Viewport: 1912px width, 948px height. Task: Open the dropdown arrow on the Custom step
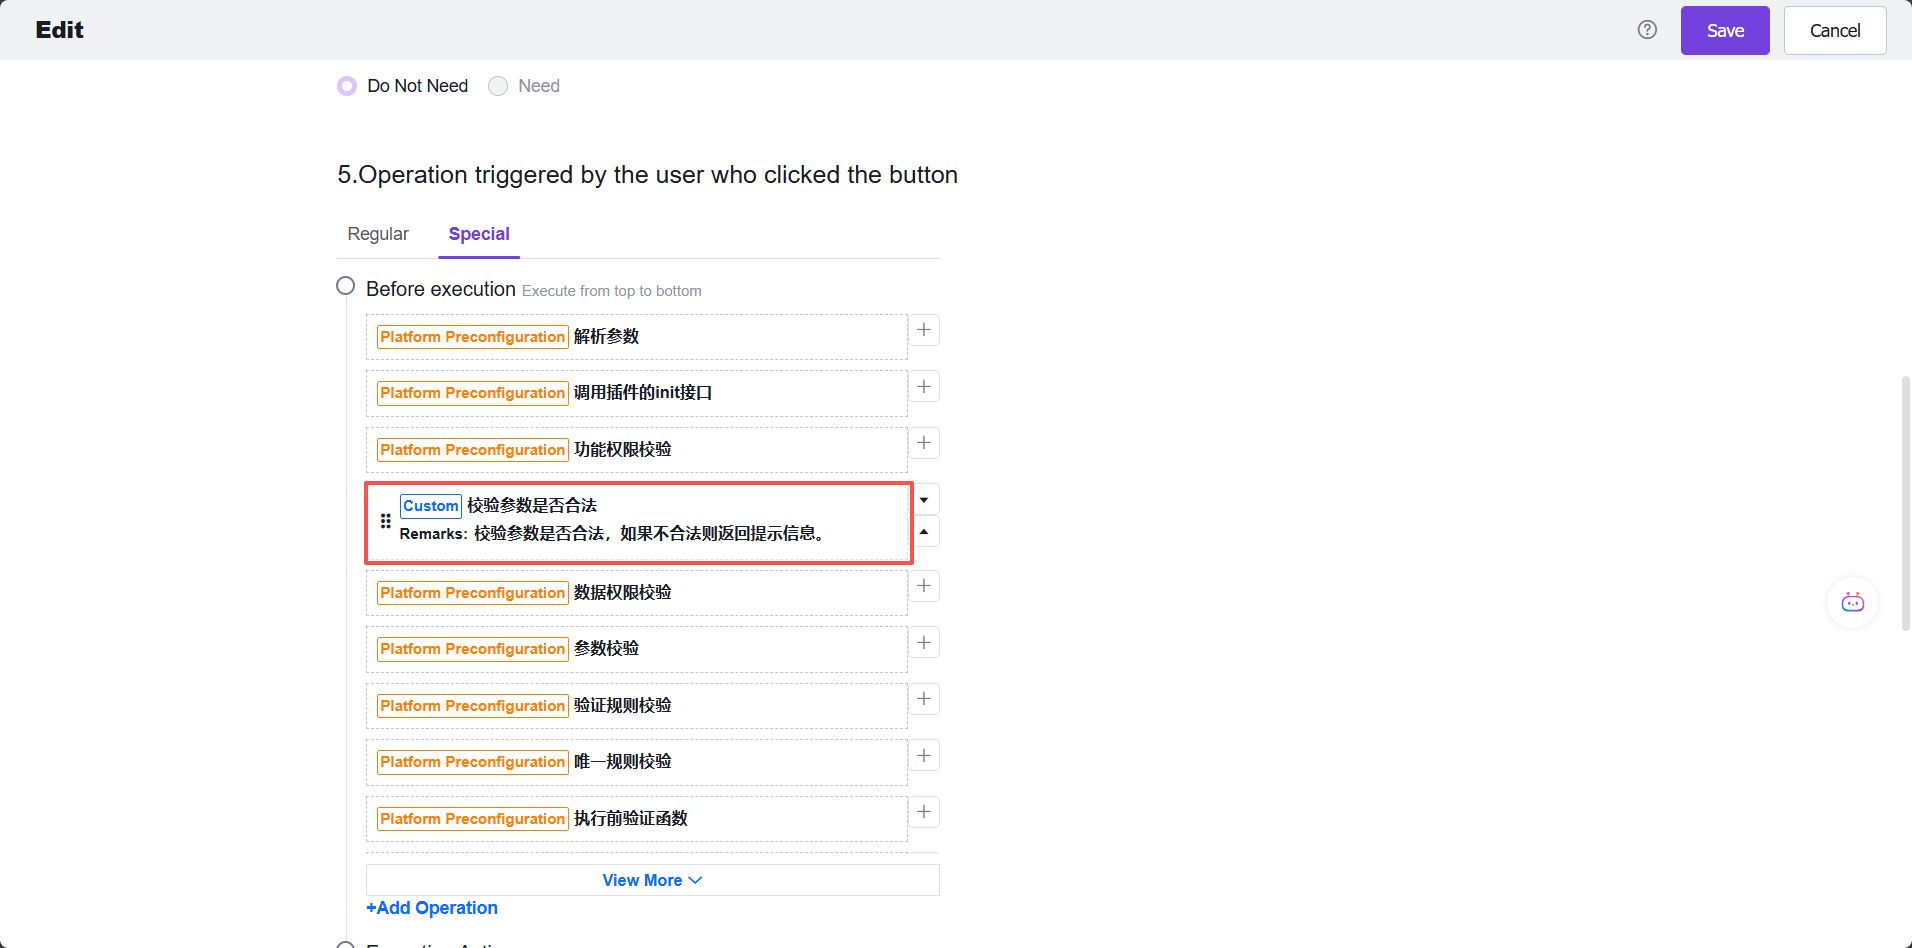pos(923,498)
